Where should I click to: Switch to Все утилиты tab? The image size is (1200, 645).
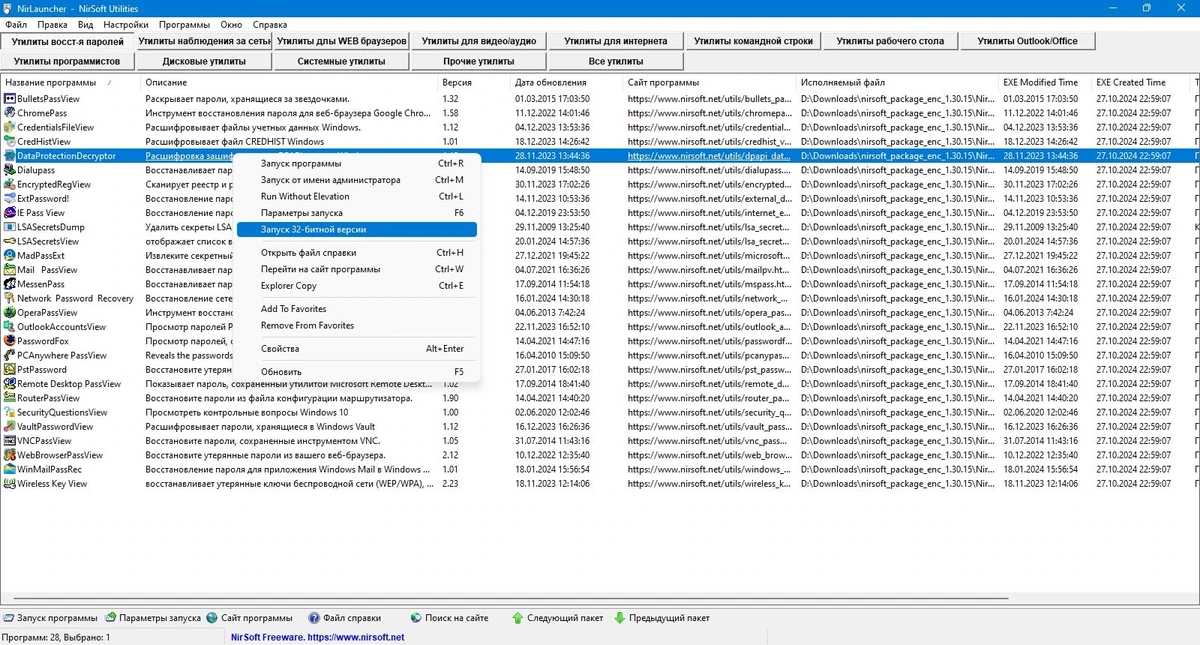click(x=615, y=61)
